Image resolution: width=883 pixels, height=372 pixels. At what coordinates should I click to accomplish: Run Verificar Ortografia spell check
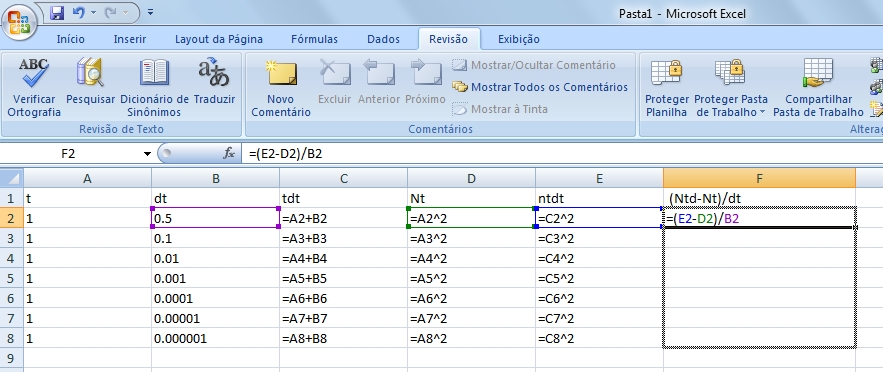point(34,87)
